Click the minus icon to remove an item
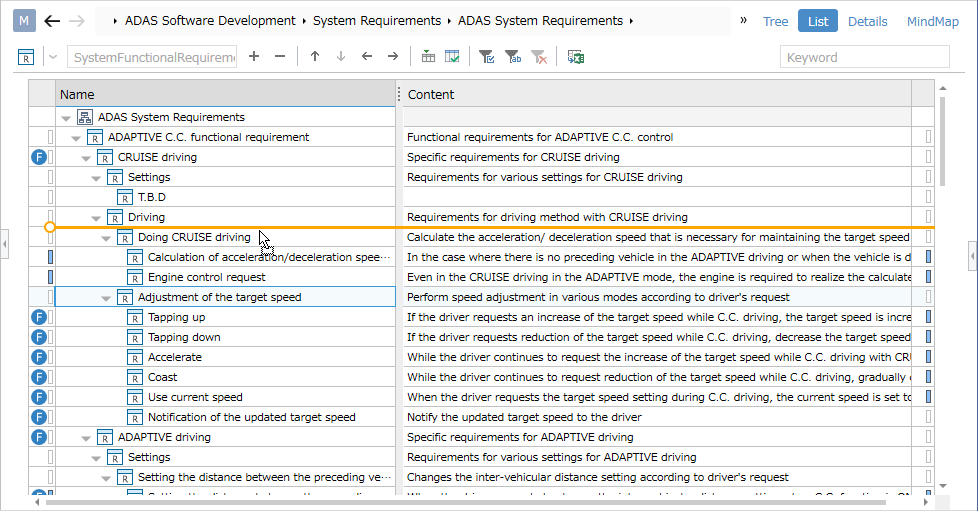 [280, 57]
